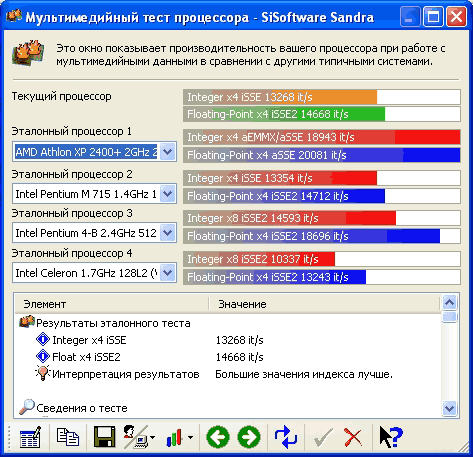The width and height of the screenshot is (473, 457).
Task: Select the Результаты эталонного теста row
Action: [229, 323]
